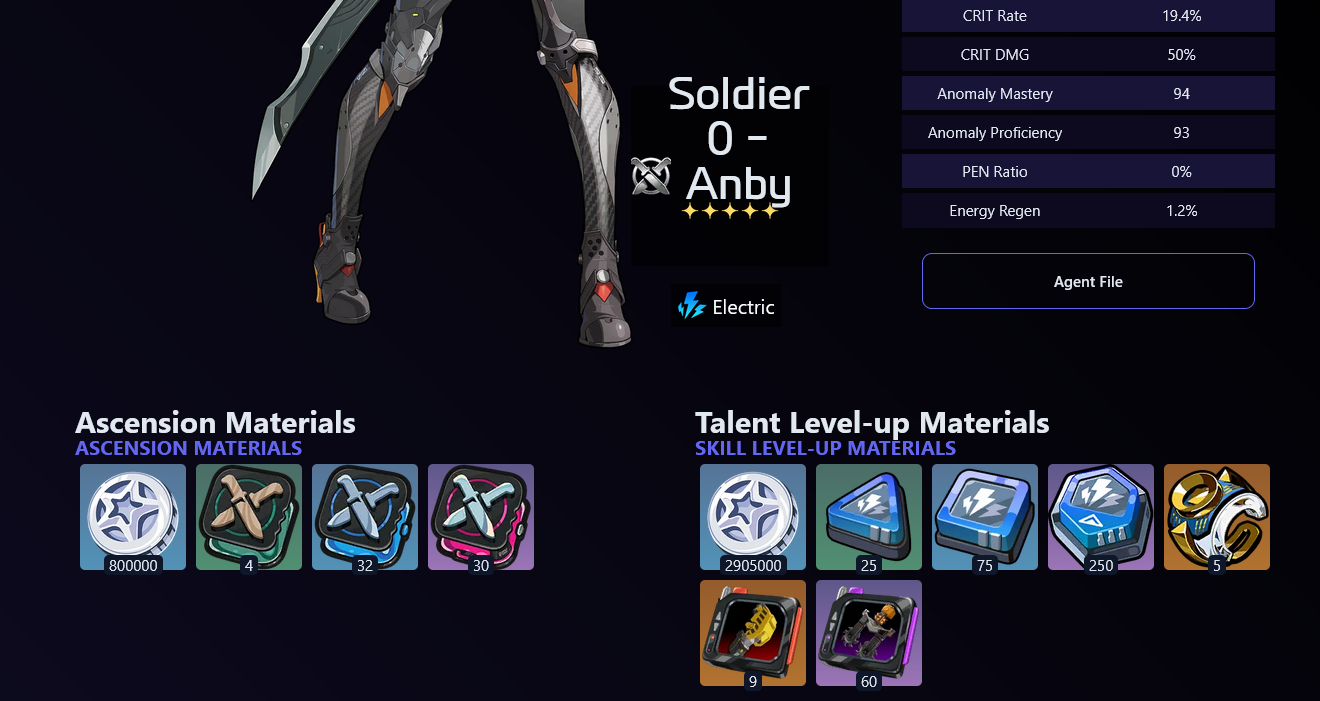The image size is (1320, 701).
Task: Select the pink crossed-daggers material showing 30
Action: tap(481, 517)
